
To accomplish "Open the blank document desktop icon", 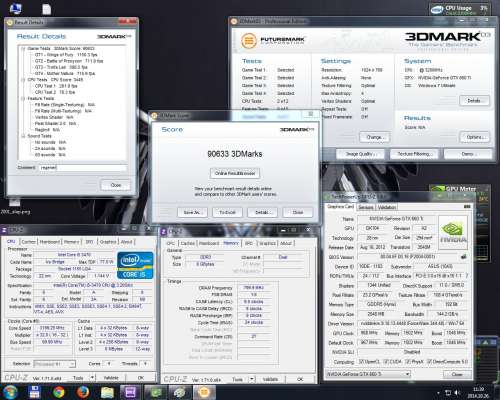I will point(47,9).
